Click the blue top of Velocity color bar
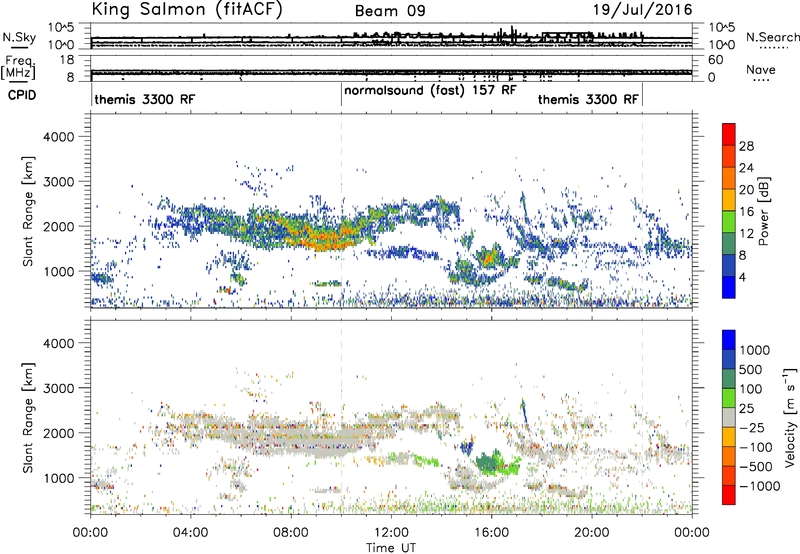Viewport: 800px width, 554px height. [x=729, y=340]
